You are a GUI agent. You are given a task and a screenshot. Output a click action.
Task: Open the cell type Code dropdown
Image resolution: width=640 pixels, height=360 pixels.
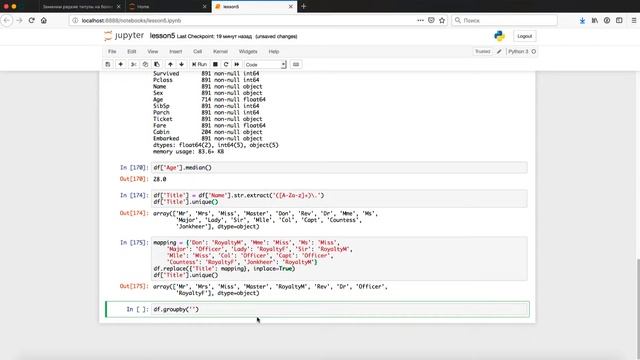265,64
